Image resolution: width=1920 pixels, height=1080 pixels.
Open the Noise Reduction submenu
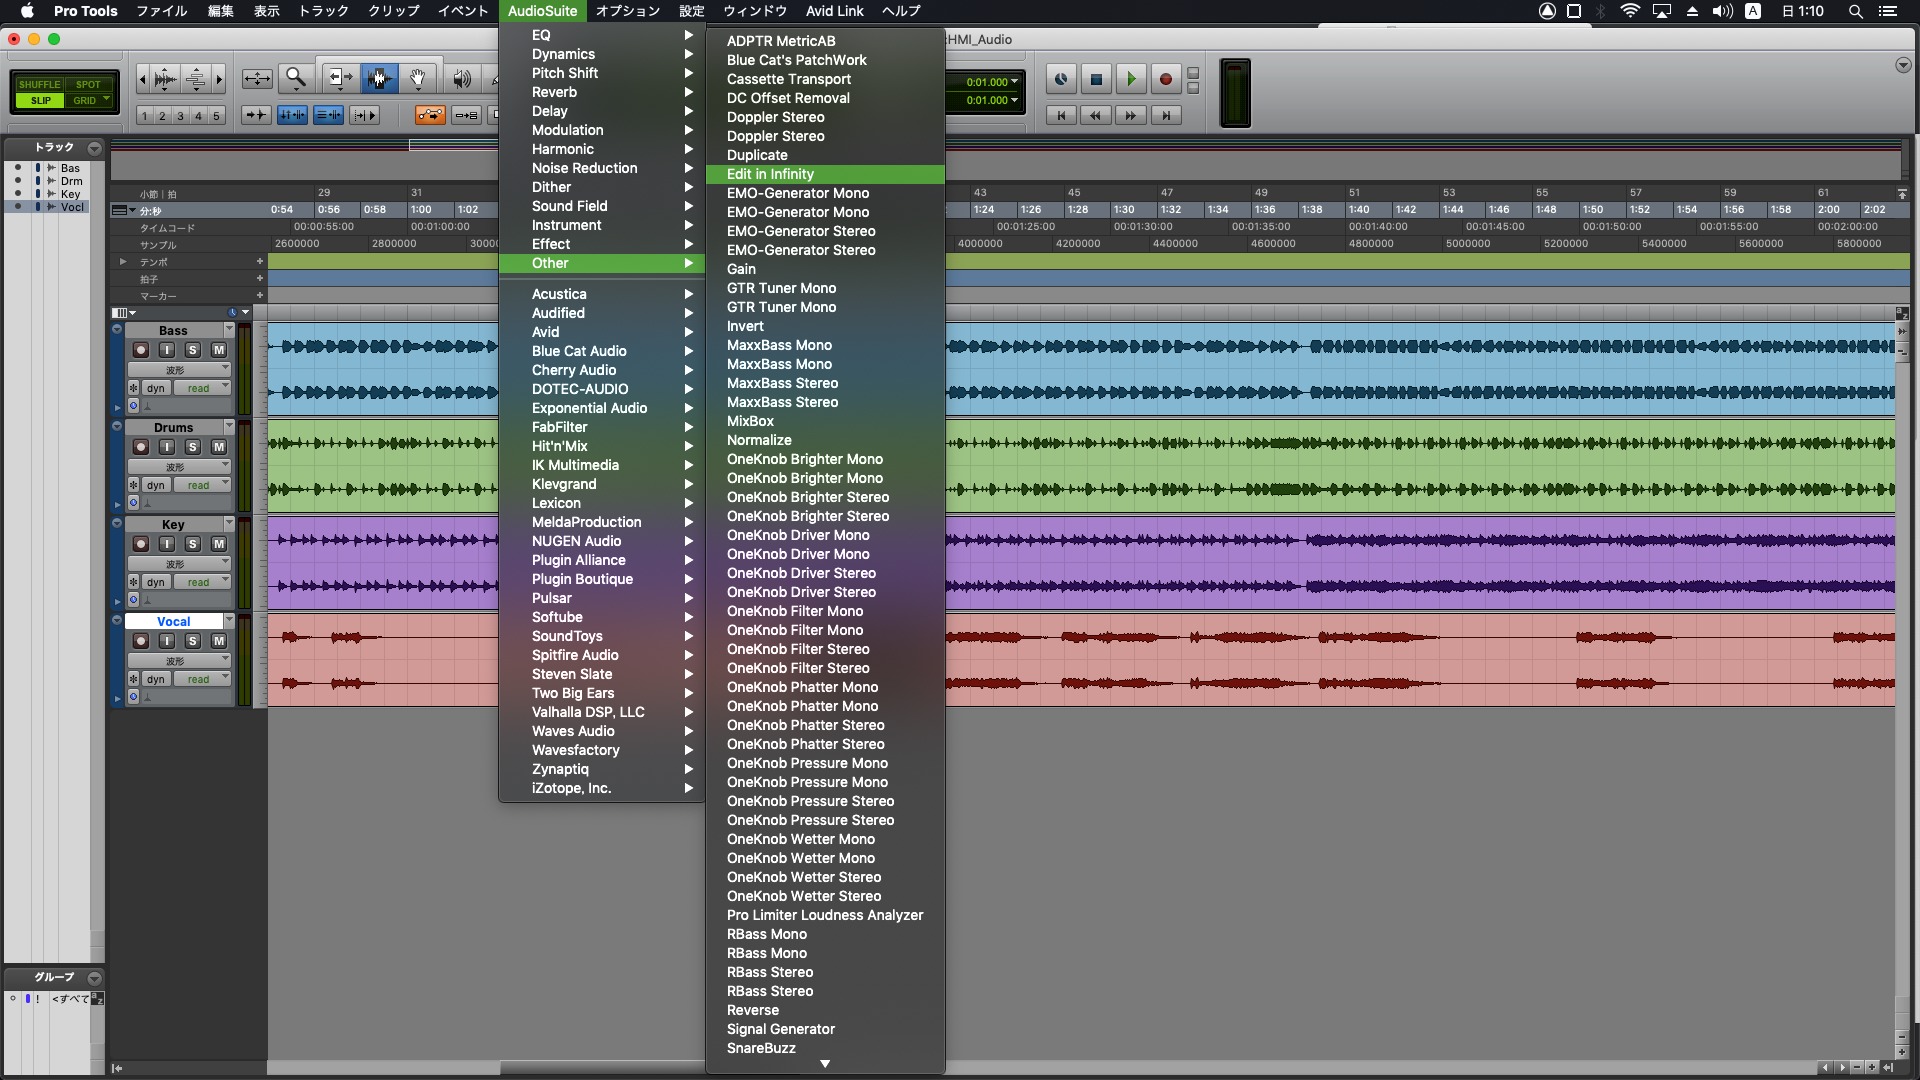click(601, 168)
